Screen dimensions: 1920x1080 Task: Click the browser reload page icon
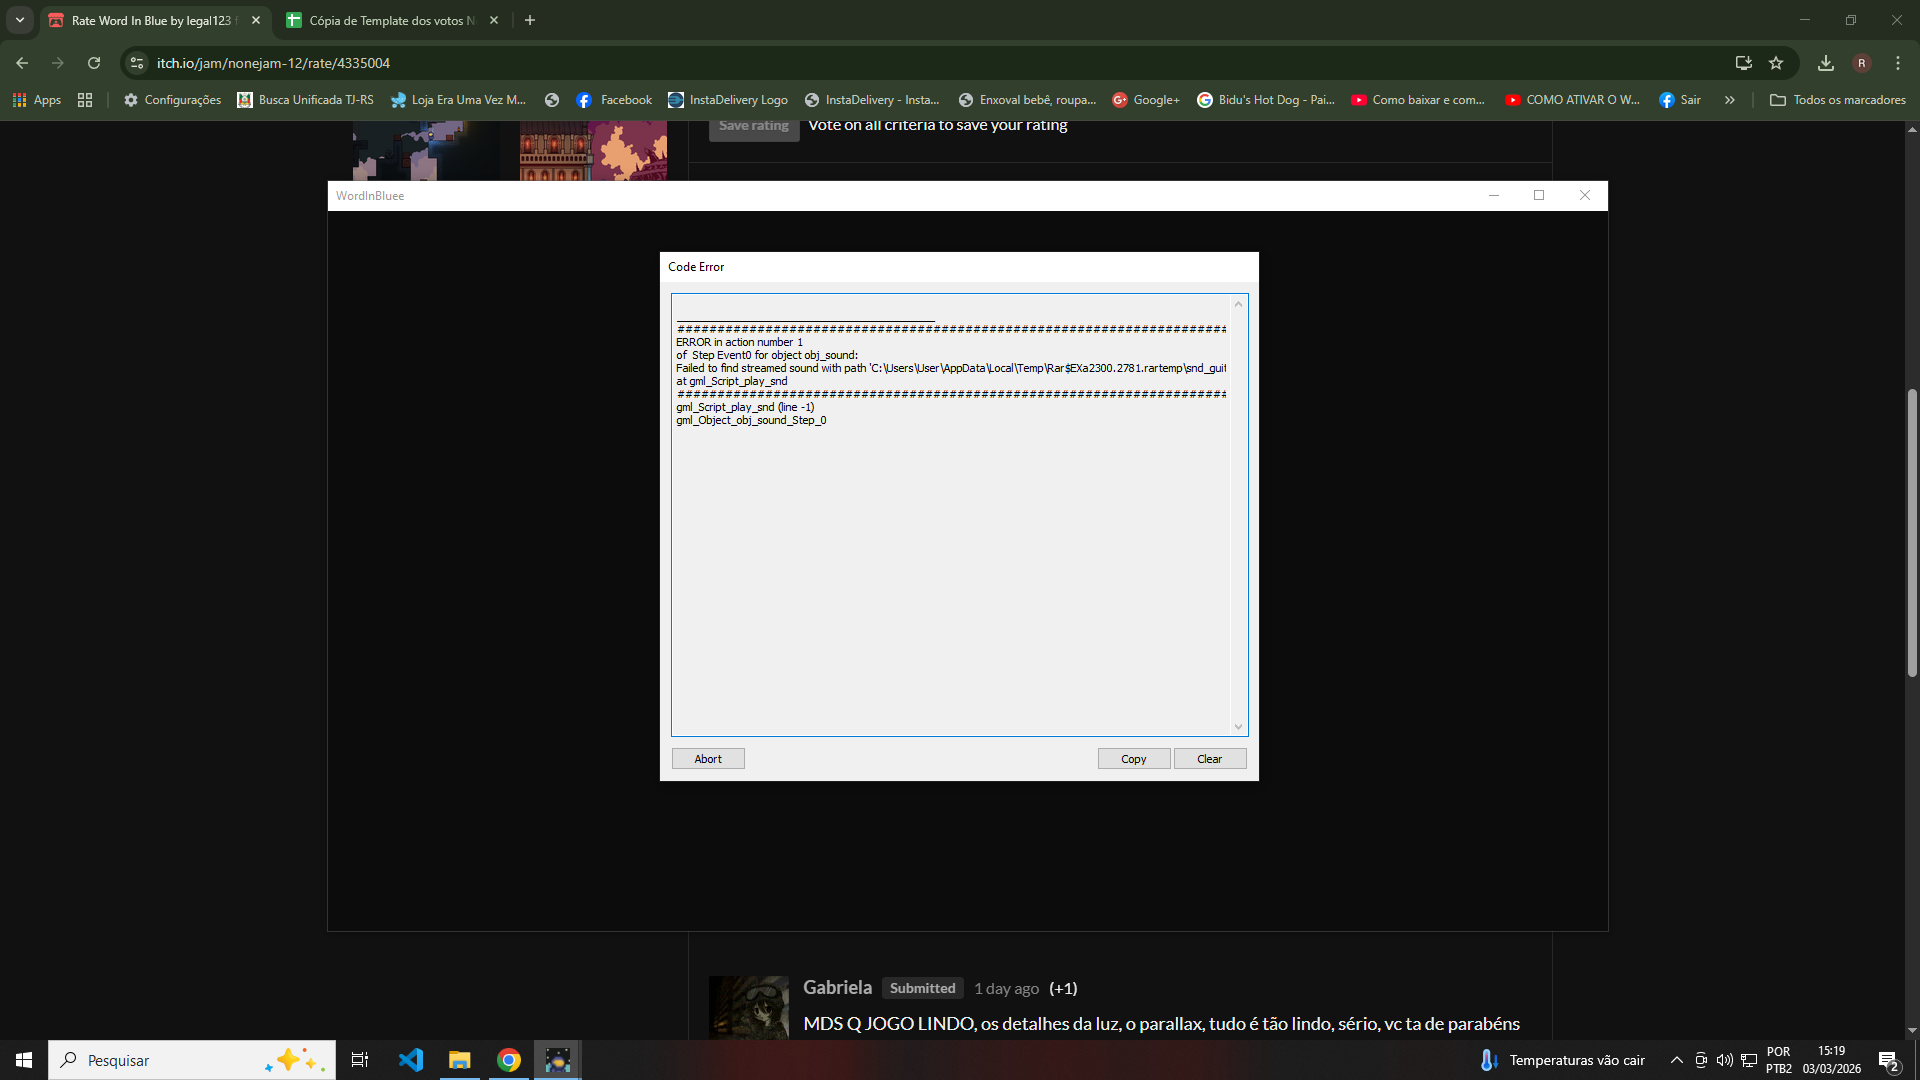pos(94,63)
